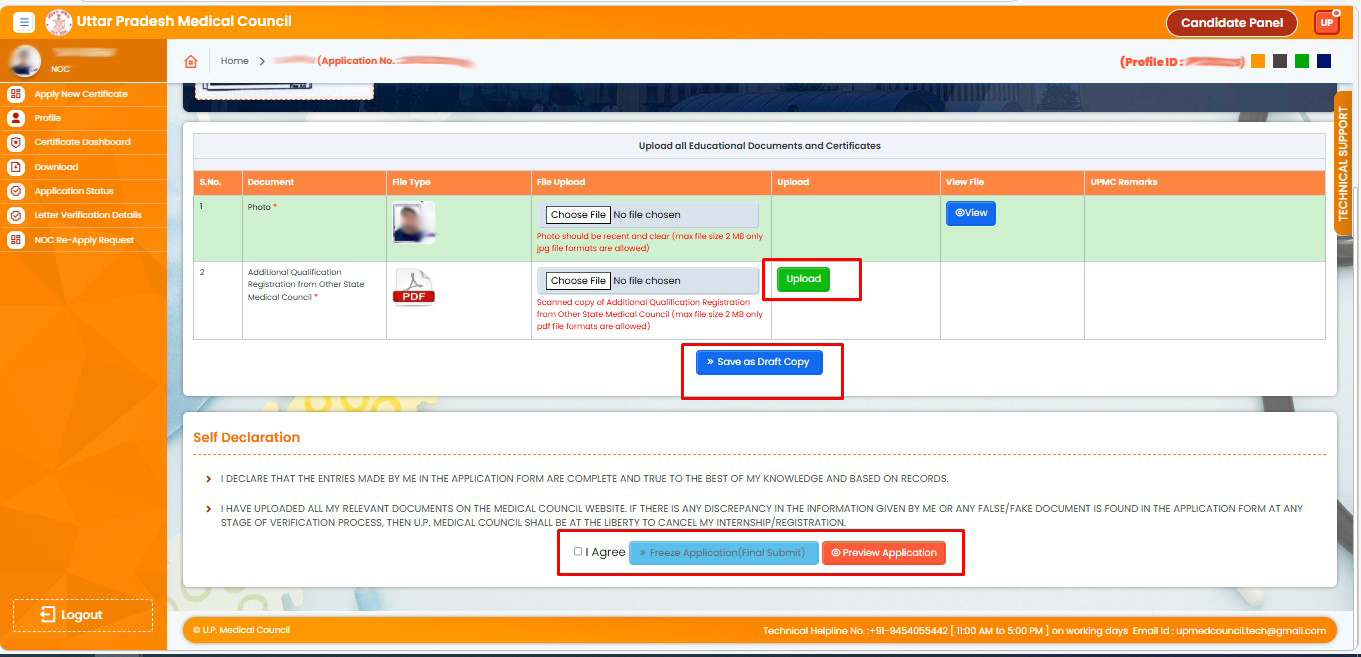Click the Certificate Dashboard sidebar icon
This screenshot has height=657, width=1361.
[x=15, y=142]
